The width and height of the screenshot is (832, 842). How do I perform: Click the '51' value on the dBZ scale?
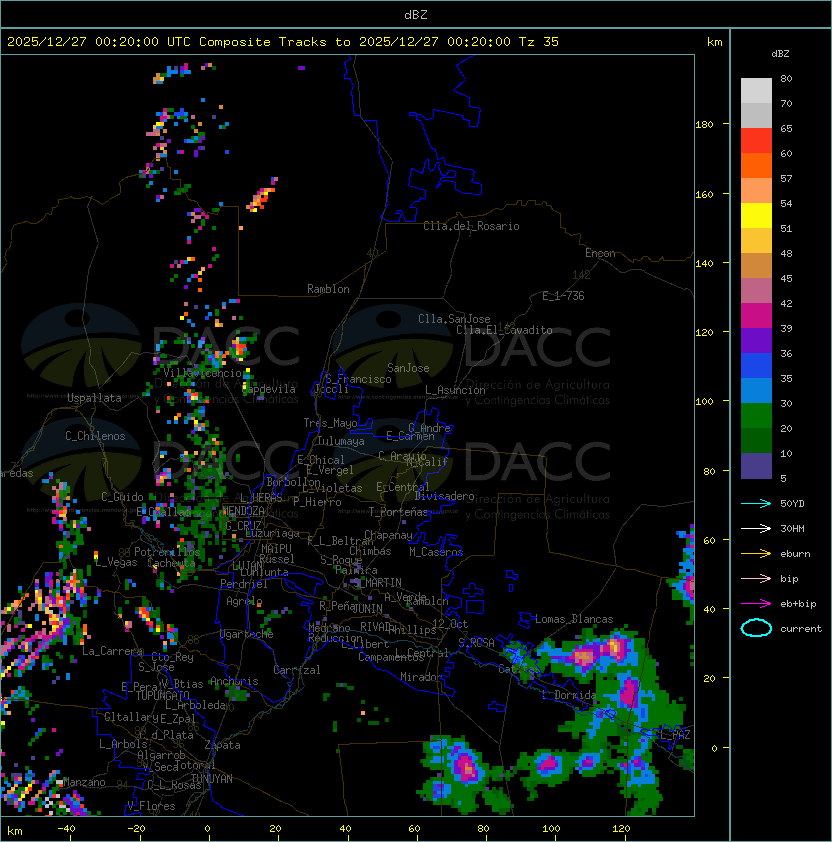point(786,228)
